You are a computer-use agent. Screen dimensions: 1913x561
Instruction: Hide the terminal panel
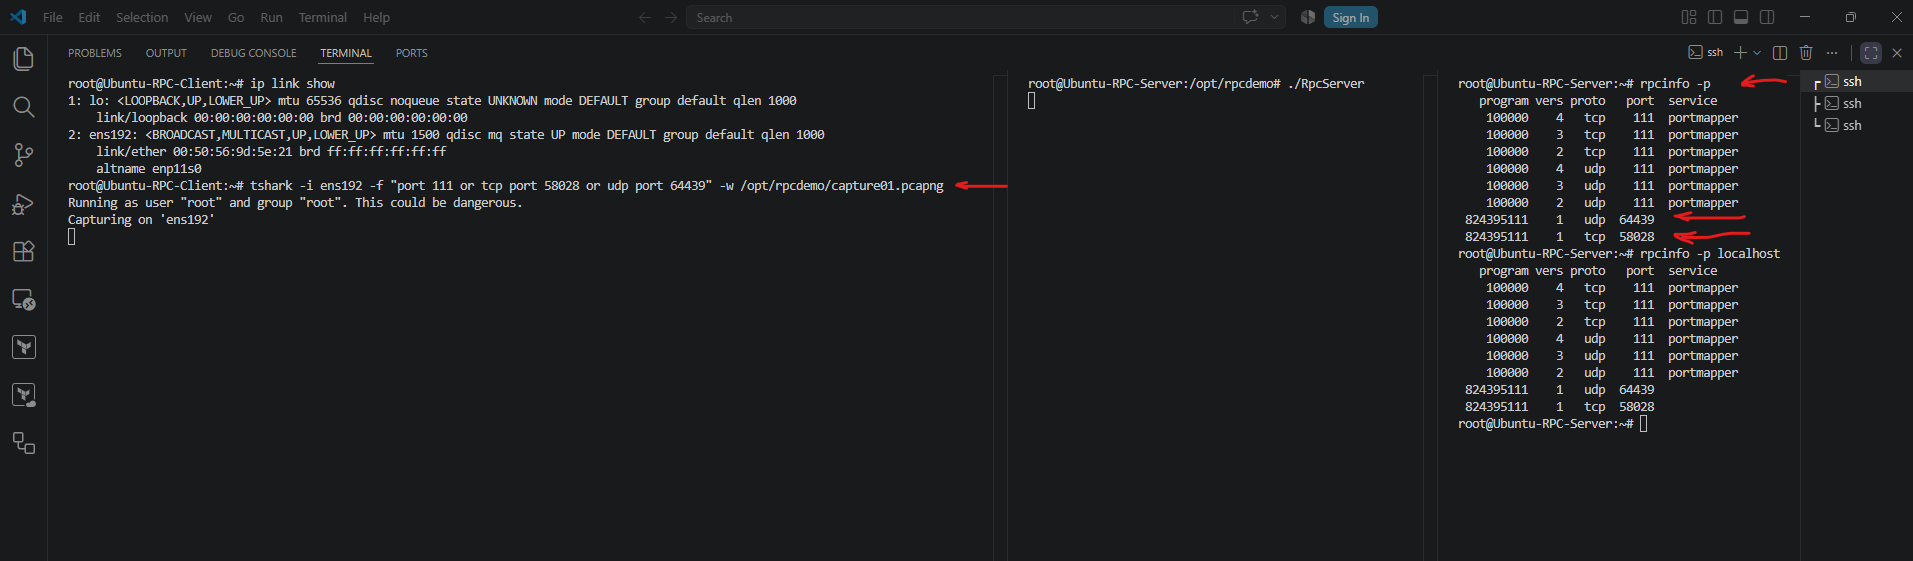(1897, 53)
